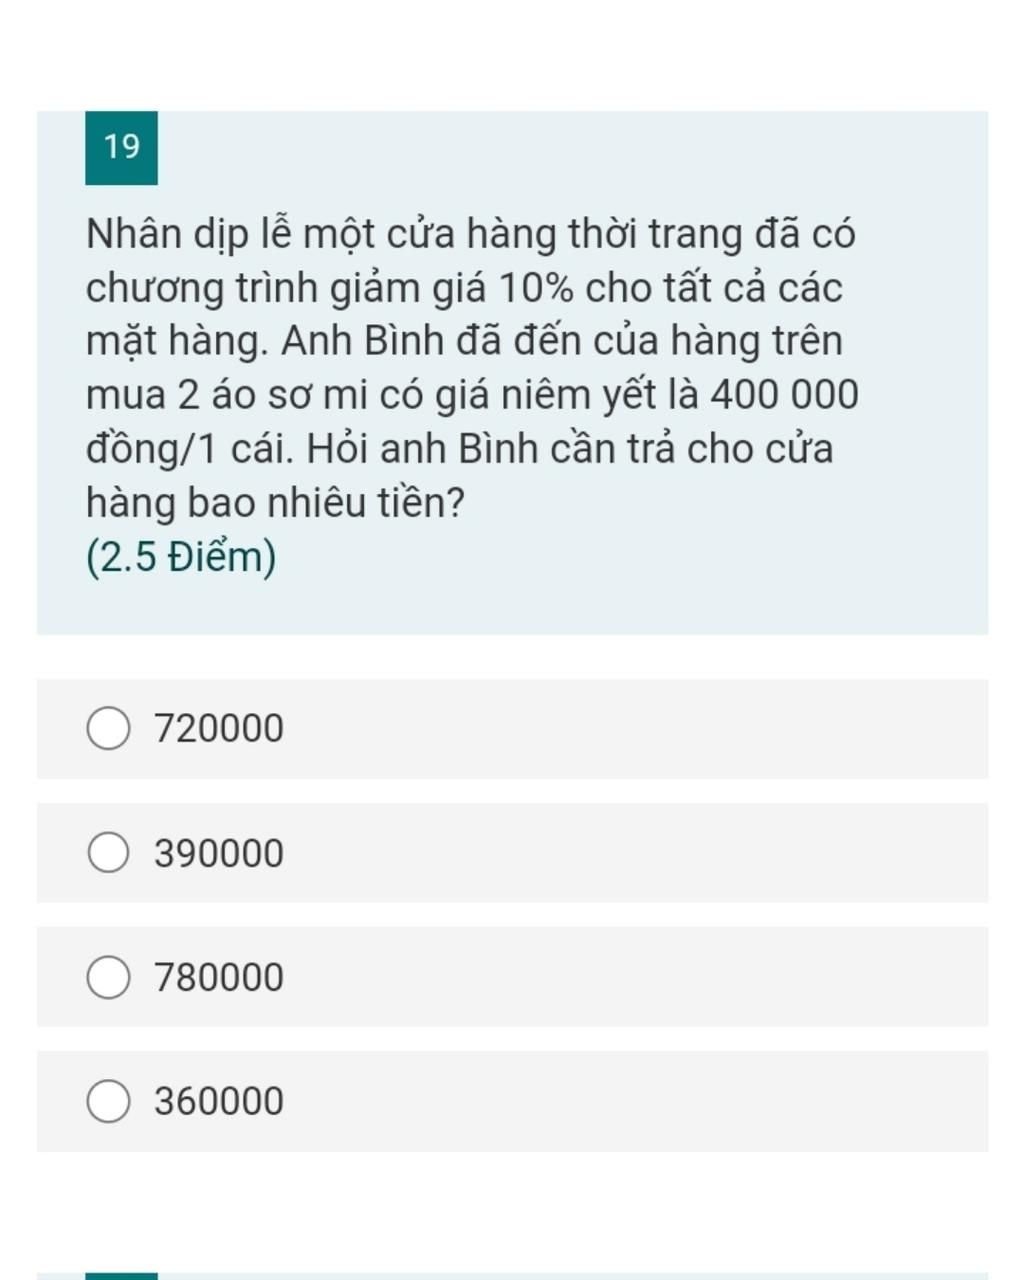Click the "720000" answer label text
This screenshot has width=1024, height=1280.
coord(219,729)
